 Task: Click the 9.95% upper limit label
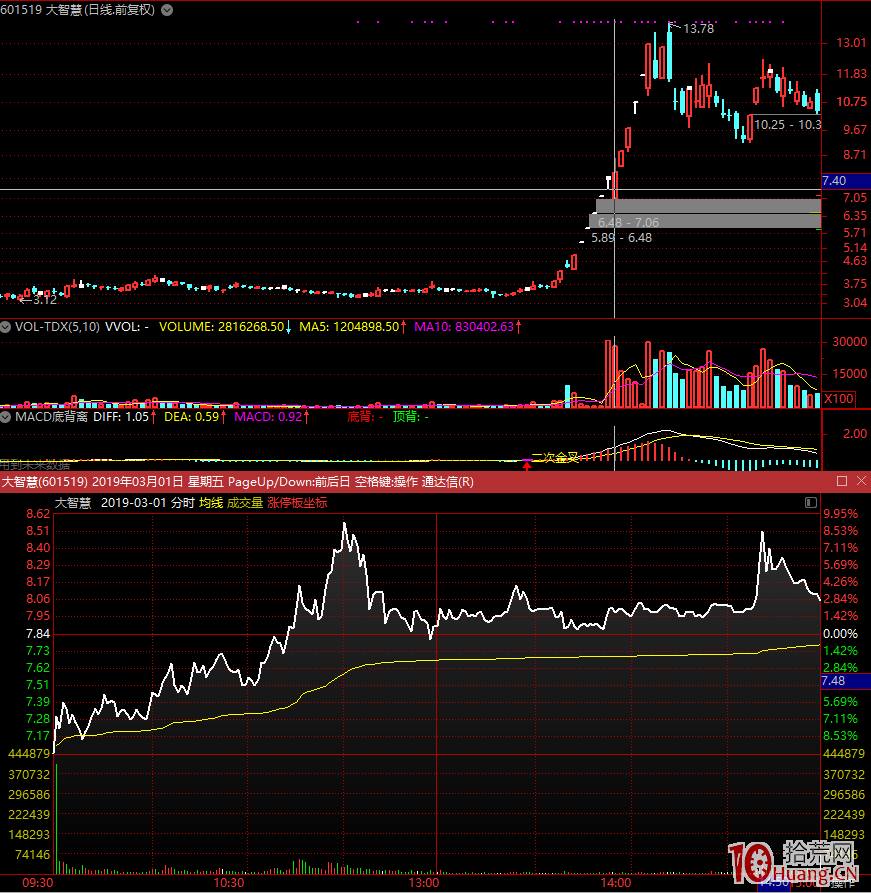840,514
